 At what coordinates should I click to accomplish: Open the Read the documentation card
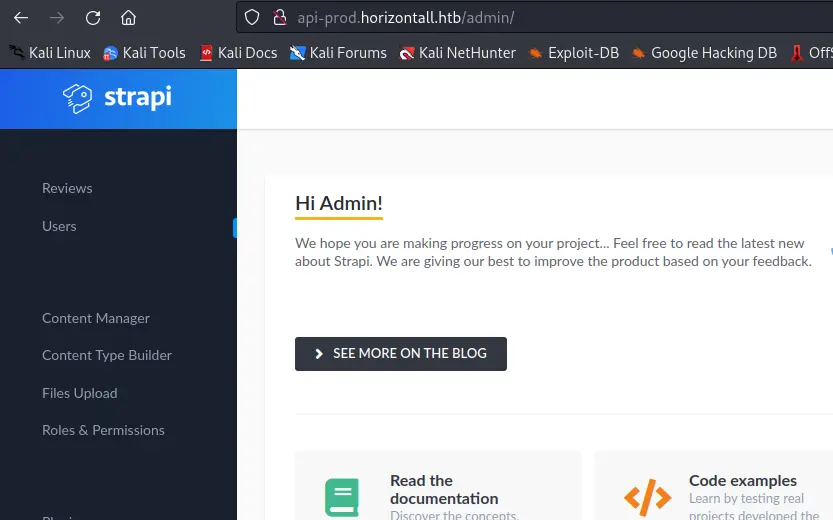pyautogui.click(x=438, y=485)
